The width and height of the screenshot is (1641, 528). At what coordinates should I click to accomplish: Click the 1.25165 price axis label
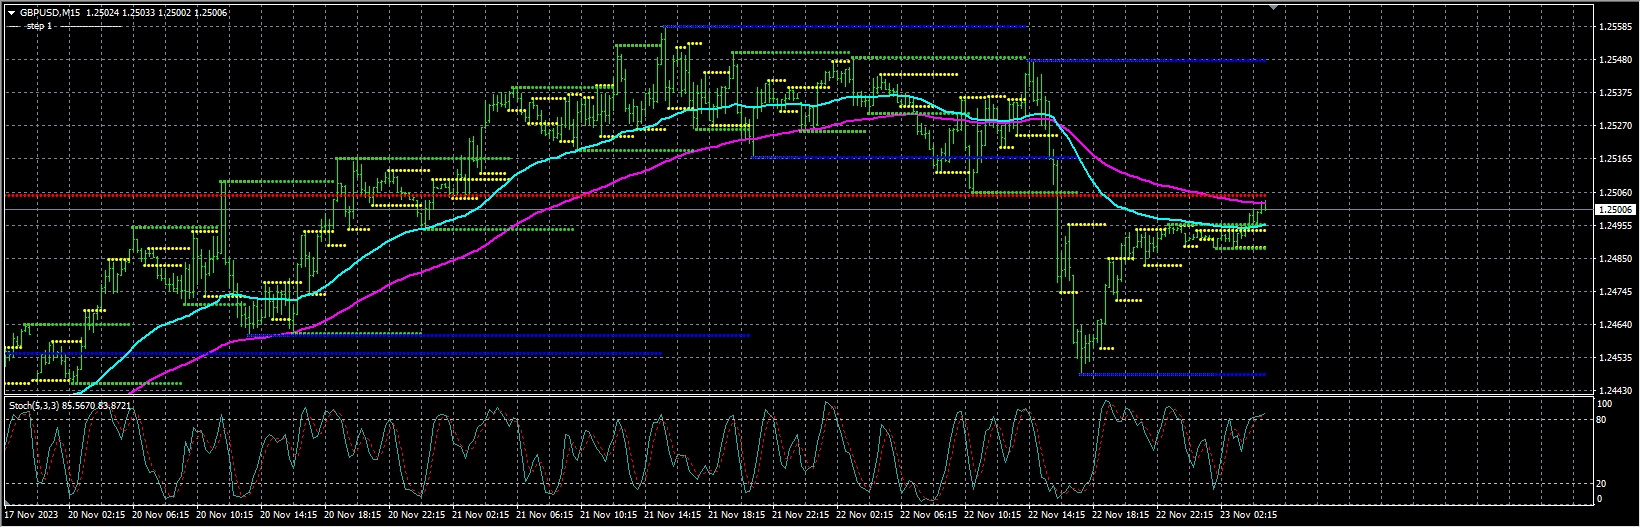pyautogui.click(x=1615, y=160)
